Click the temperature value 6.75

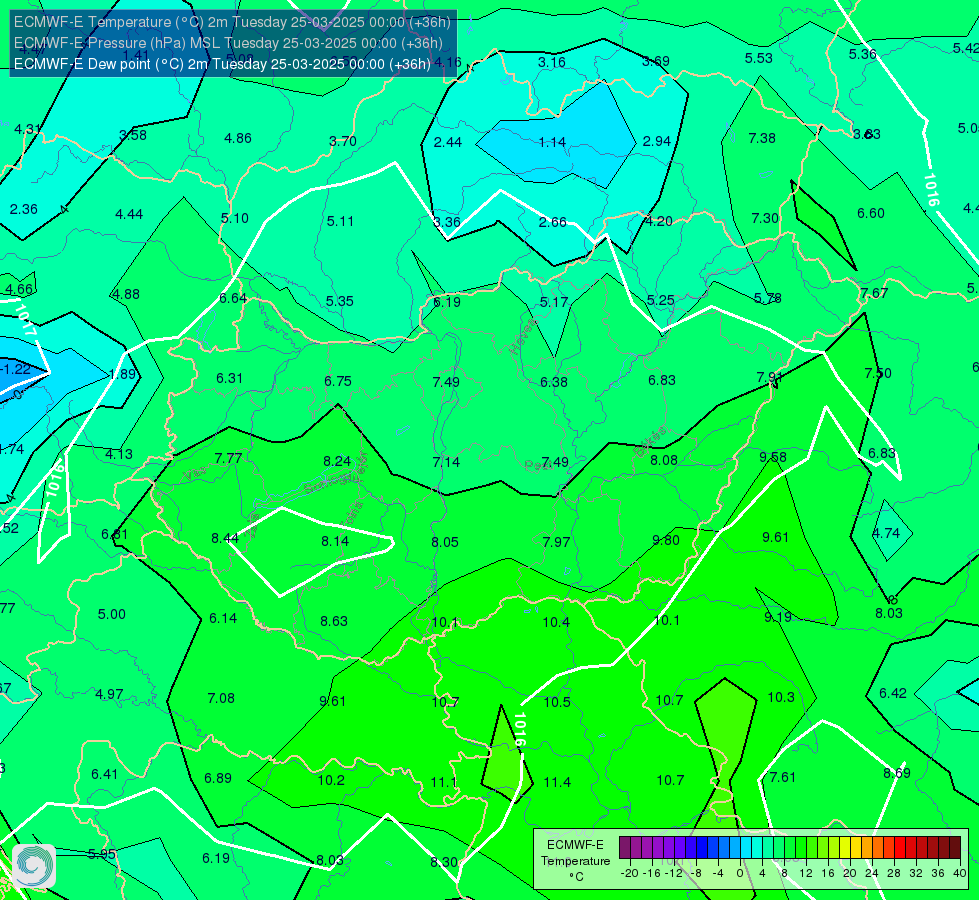(338, 381)
